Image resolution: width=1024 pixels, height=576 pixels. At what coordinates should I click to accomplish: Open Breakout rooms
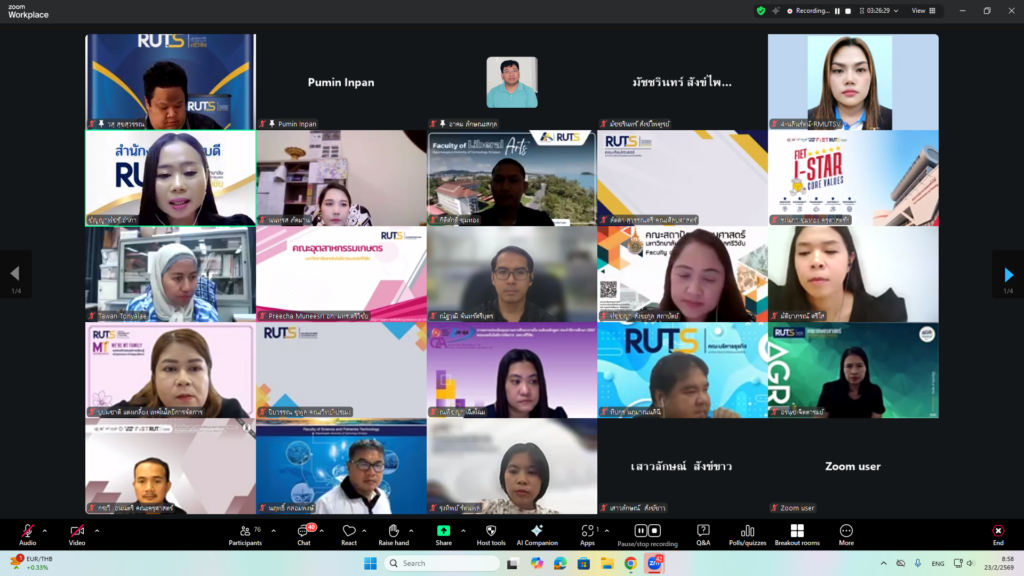797,531
